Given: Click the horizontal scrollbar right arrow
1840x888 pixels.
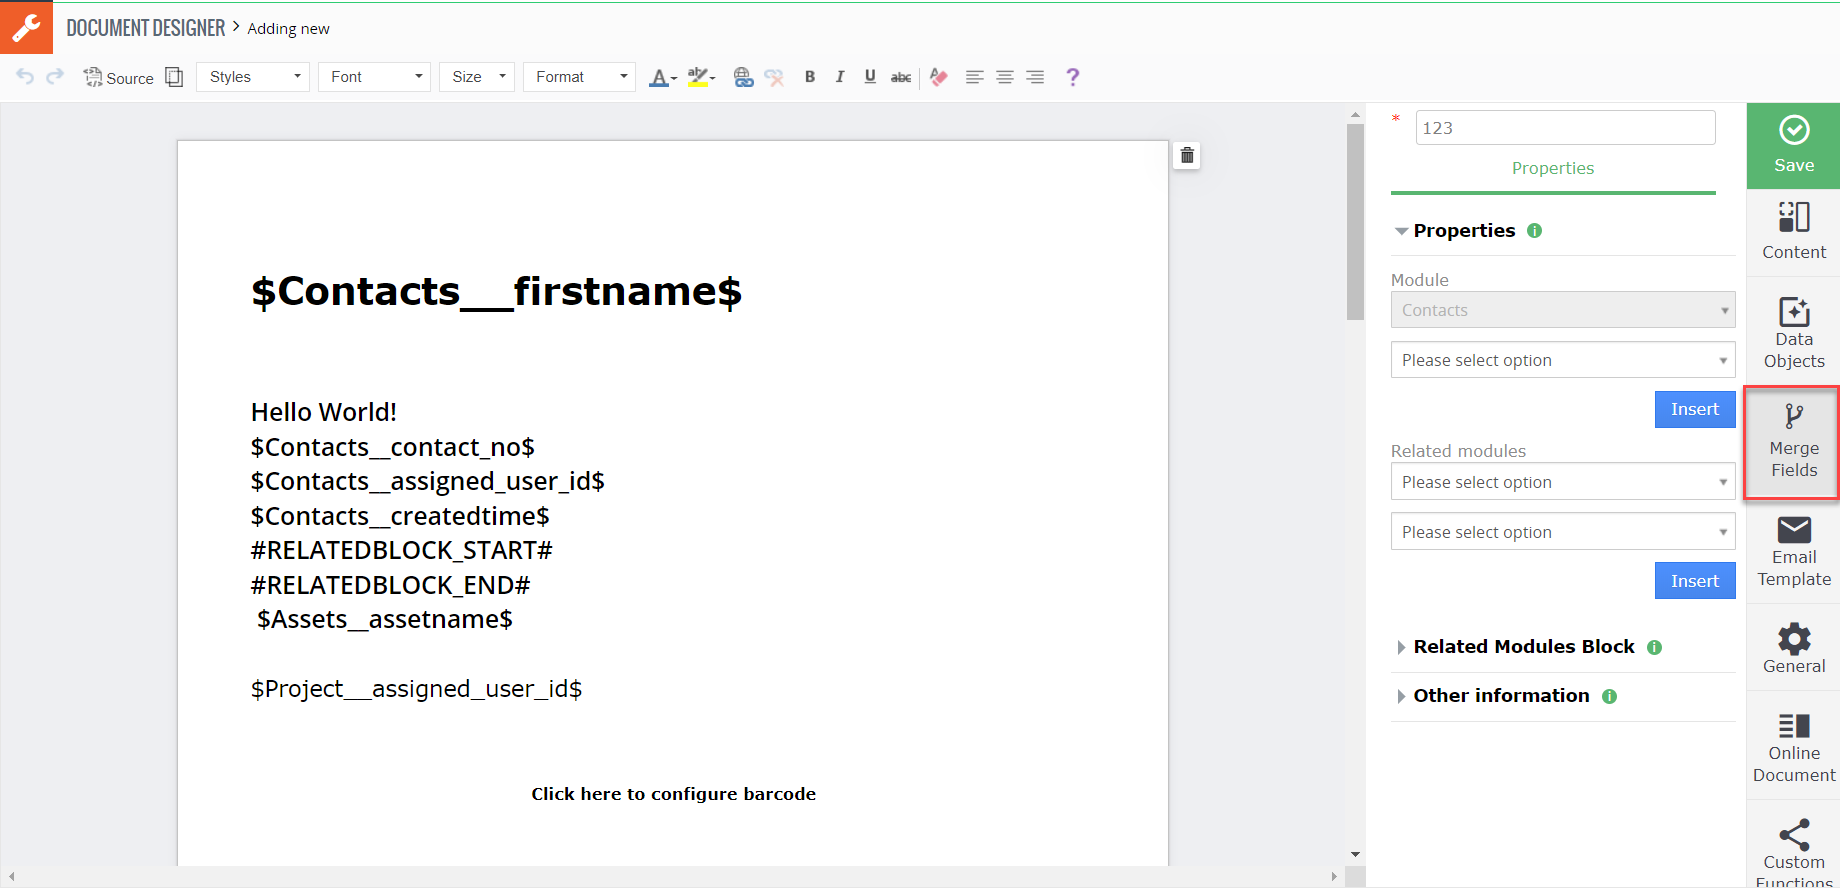Looking at the screenshot, I should tap(1334, 877).
